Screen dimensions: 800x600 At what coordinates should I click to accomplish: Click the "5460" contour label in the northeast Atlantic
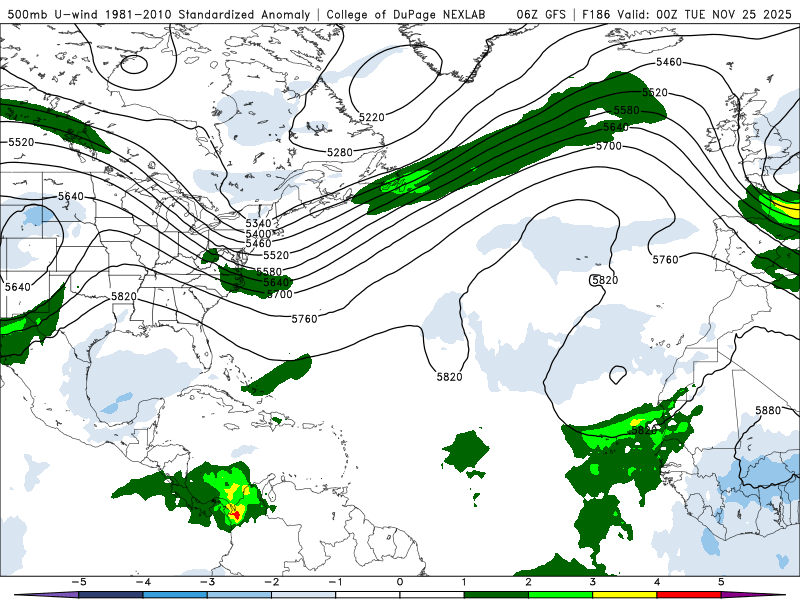(x=668, y=62)
